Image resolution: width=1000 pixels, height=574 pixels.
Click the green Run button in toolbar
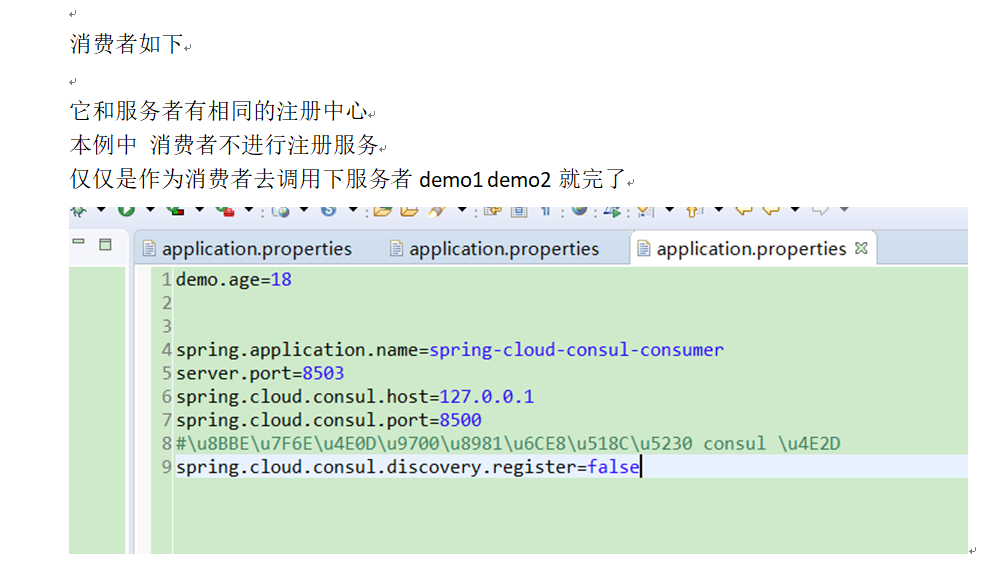tap(126, 210)
